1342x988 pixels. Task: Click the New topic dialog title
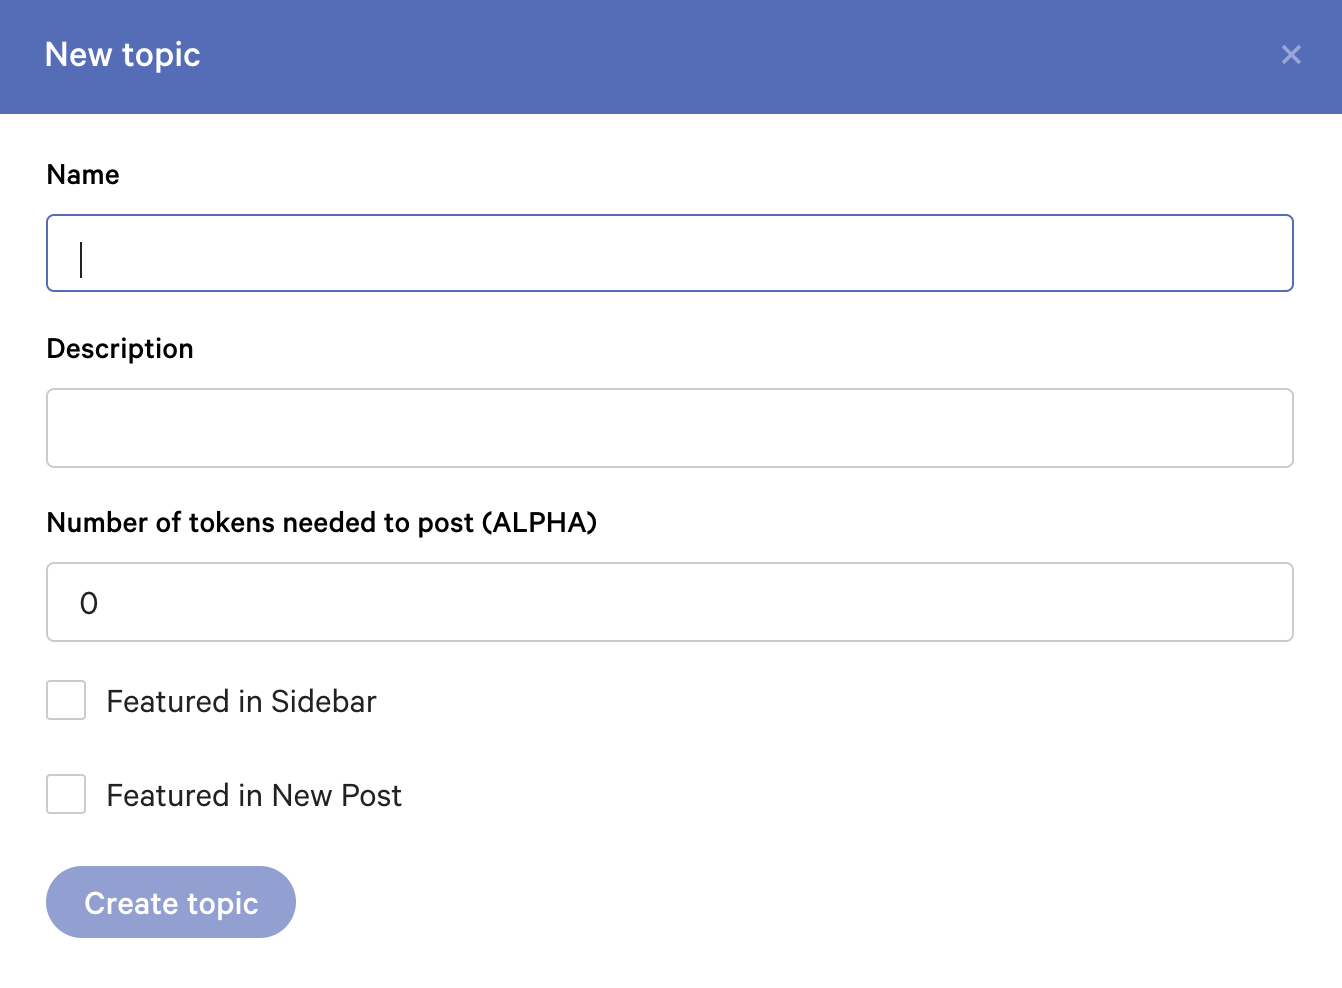point(123,55)
